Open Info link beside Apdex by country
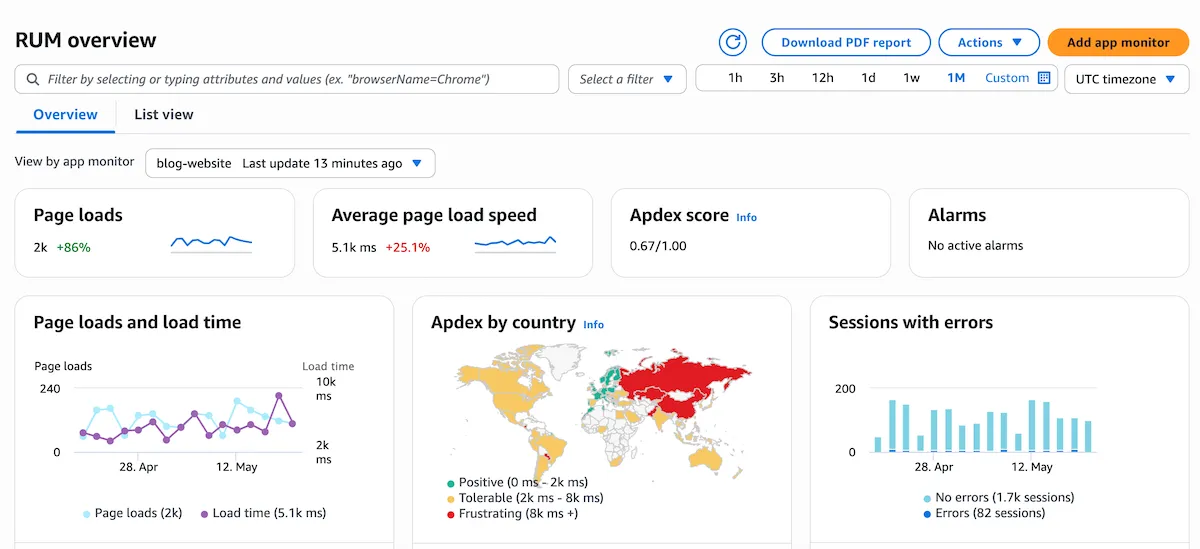Viewport: 1200px width, 549px height. coord(593,324)
